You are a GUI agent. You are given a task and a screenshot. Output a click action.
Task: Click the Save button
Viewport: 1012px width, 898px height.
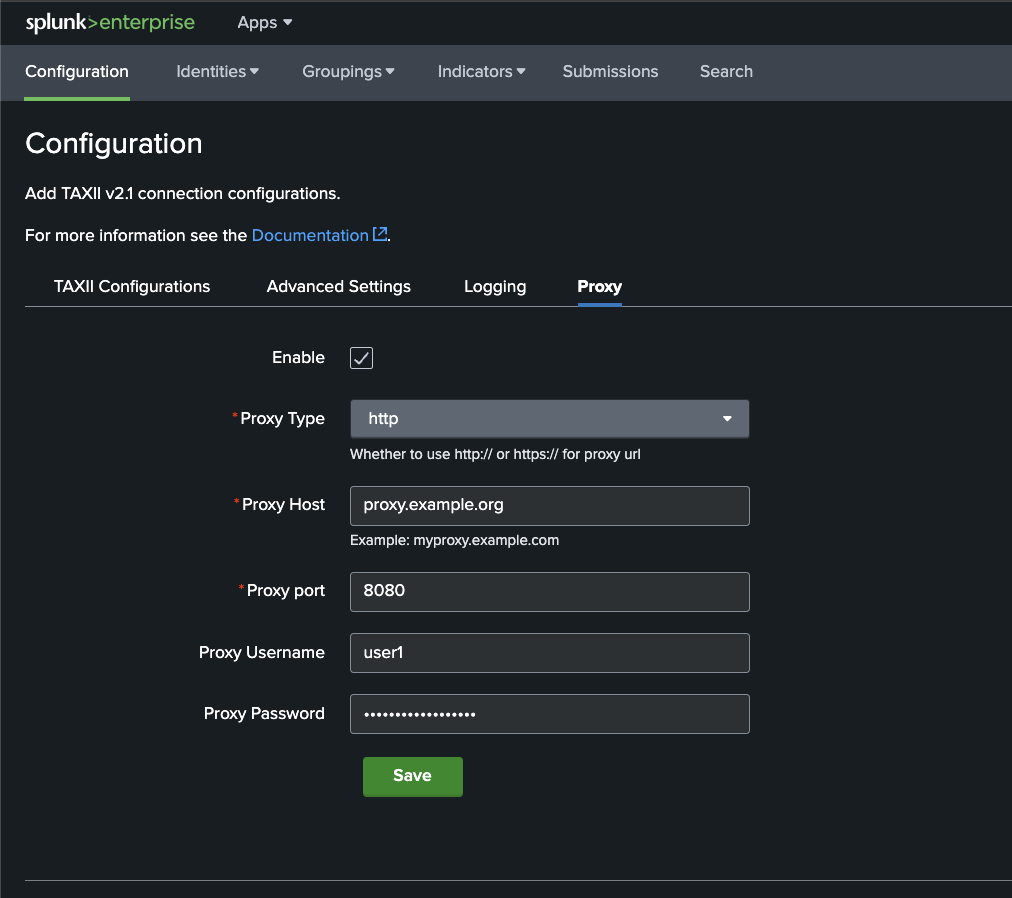point(412,776)
